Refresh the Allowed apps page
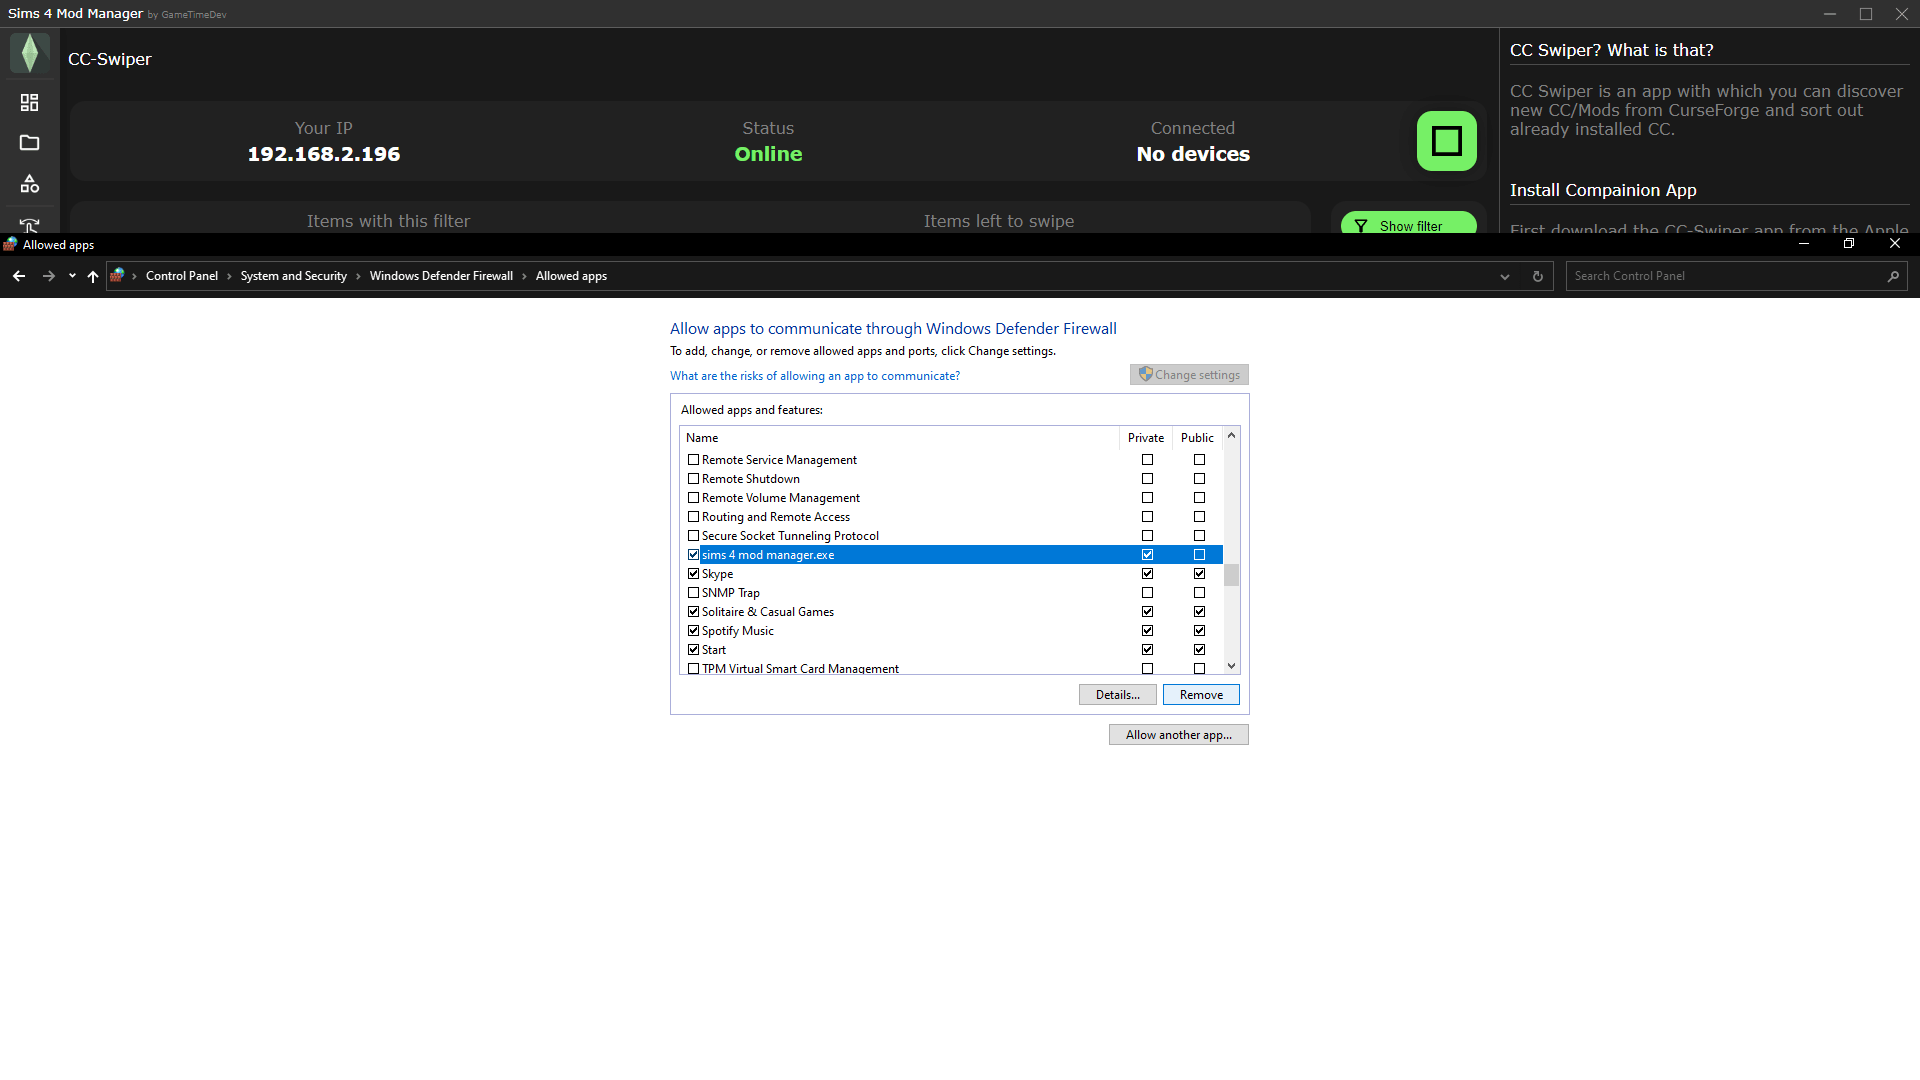Screen dimensions: 1920x1080 [x=1538, y=277]
